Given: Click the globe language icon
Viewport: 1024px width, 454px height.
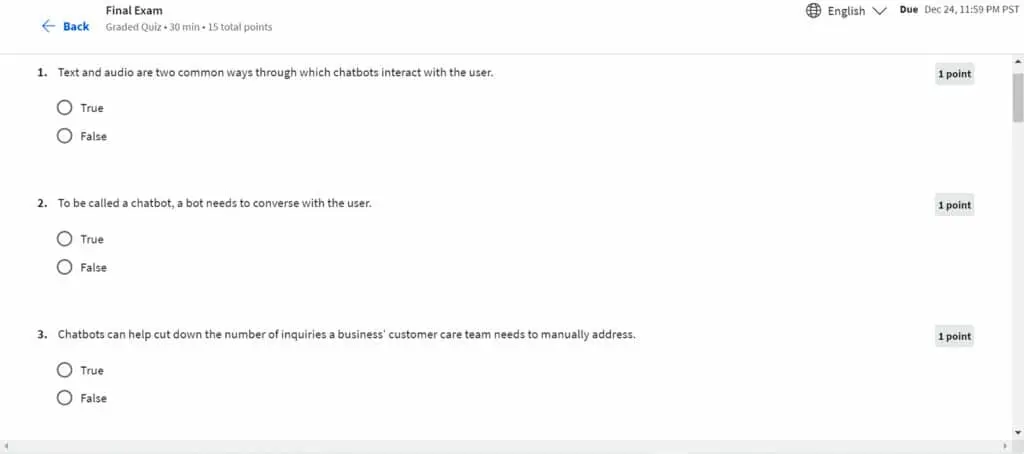Looking at the screenshot, I should (x=813, y=10).
